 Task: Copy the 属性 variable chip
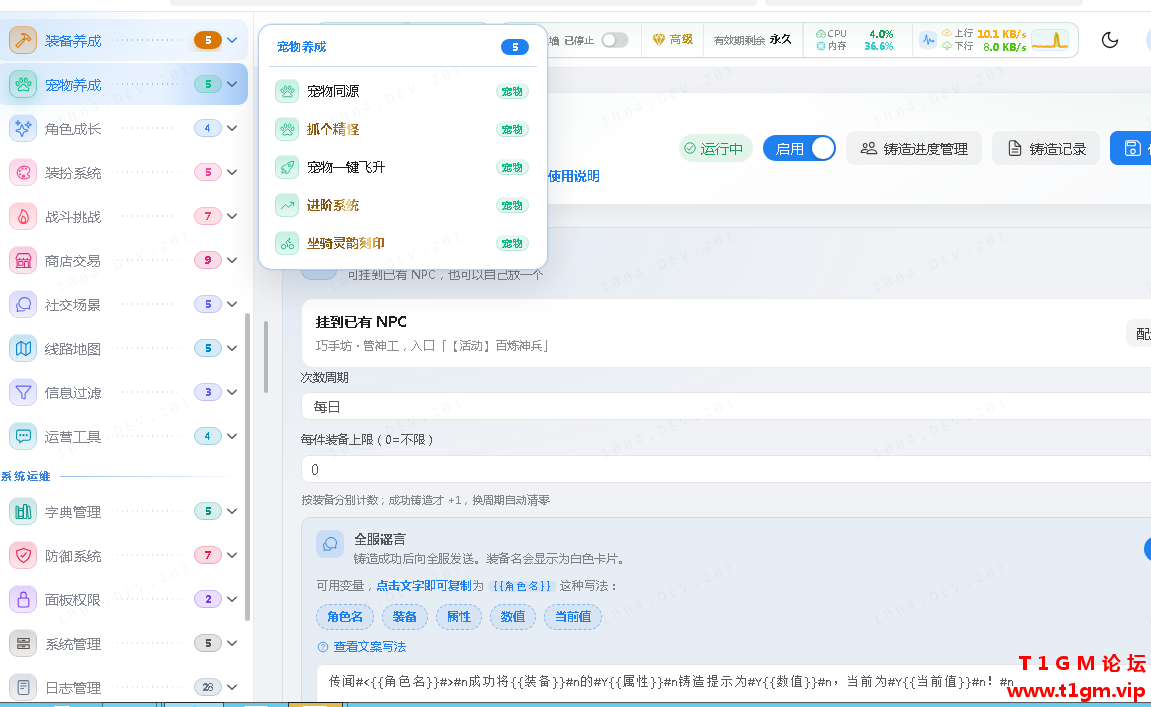pos(459,617)
